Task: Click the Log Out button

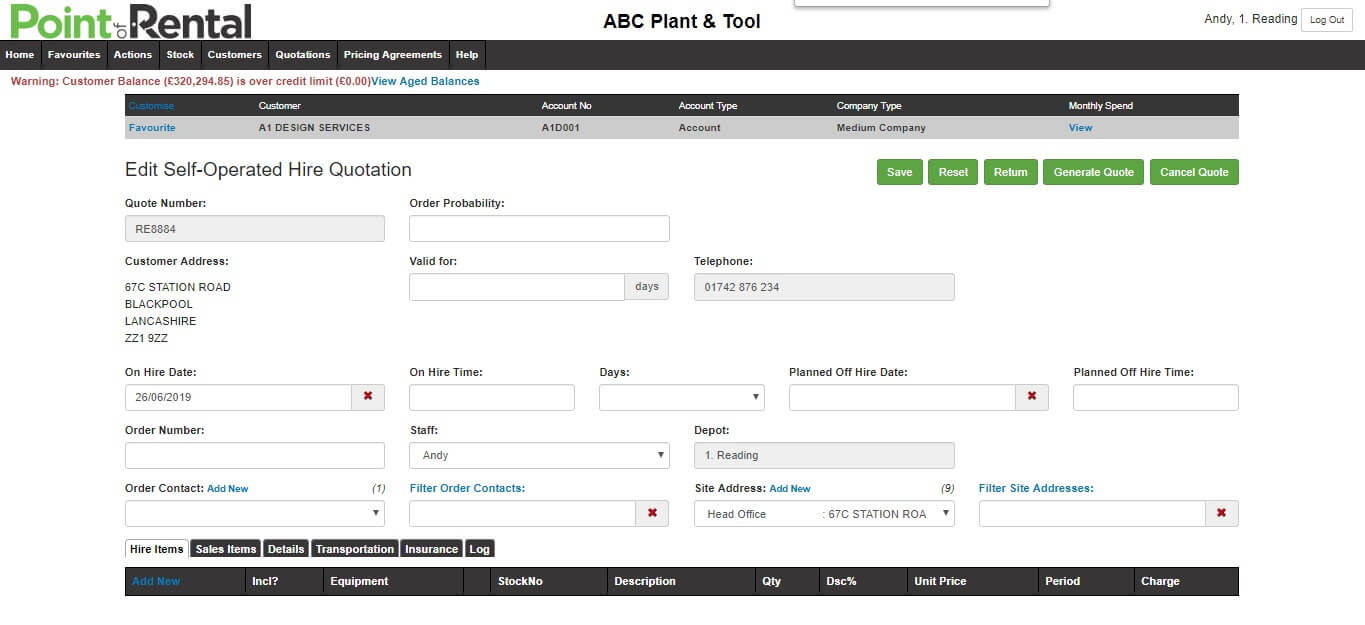Action: click(x=1327, y=20)
